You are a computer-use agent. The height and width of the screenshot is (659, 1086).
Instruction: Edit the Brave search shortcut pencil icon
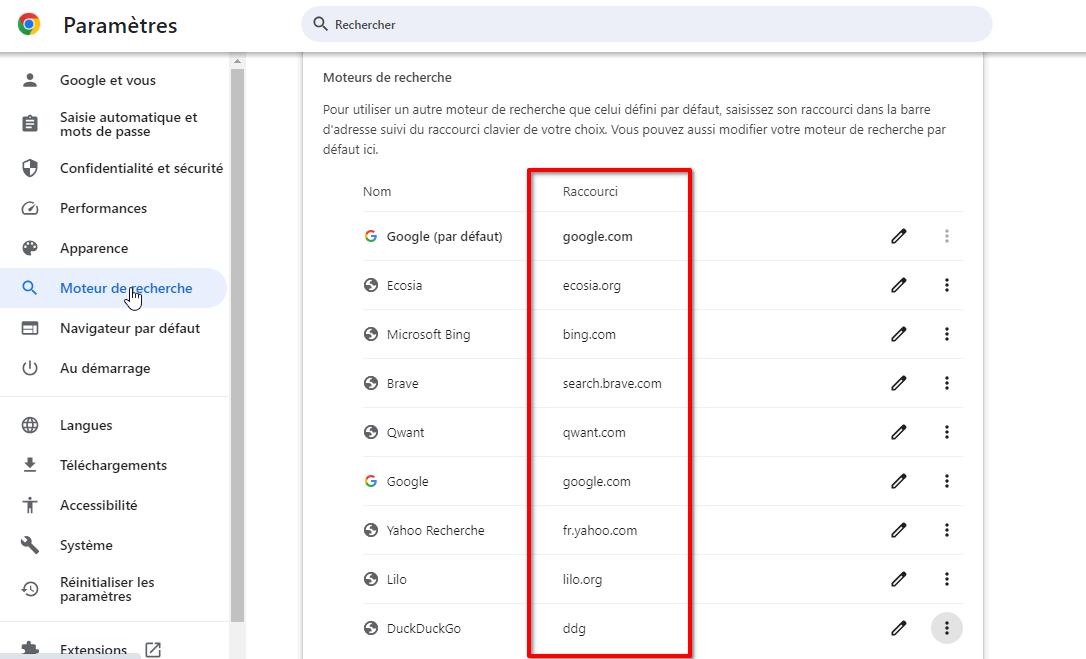click(x=898, y=383)
